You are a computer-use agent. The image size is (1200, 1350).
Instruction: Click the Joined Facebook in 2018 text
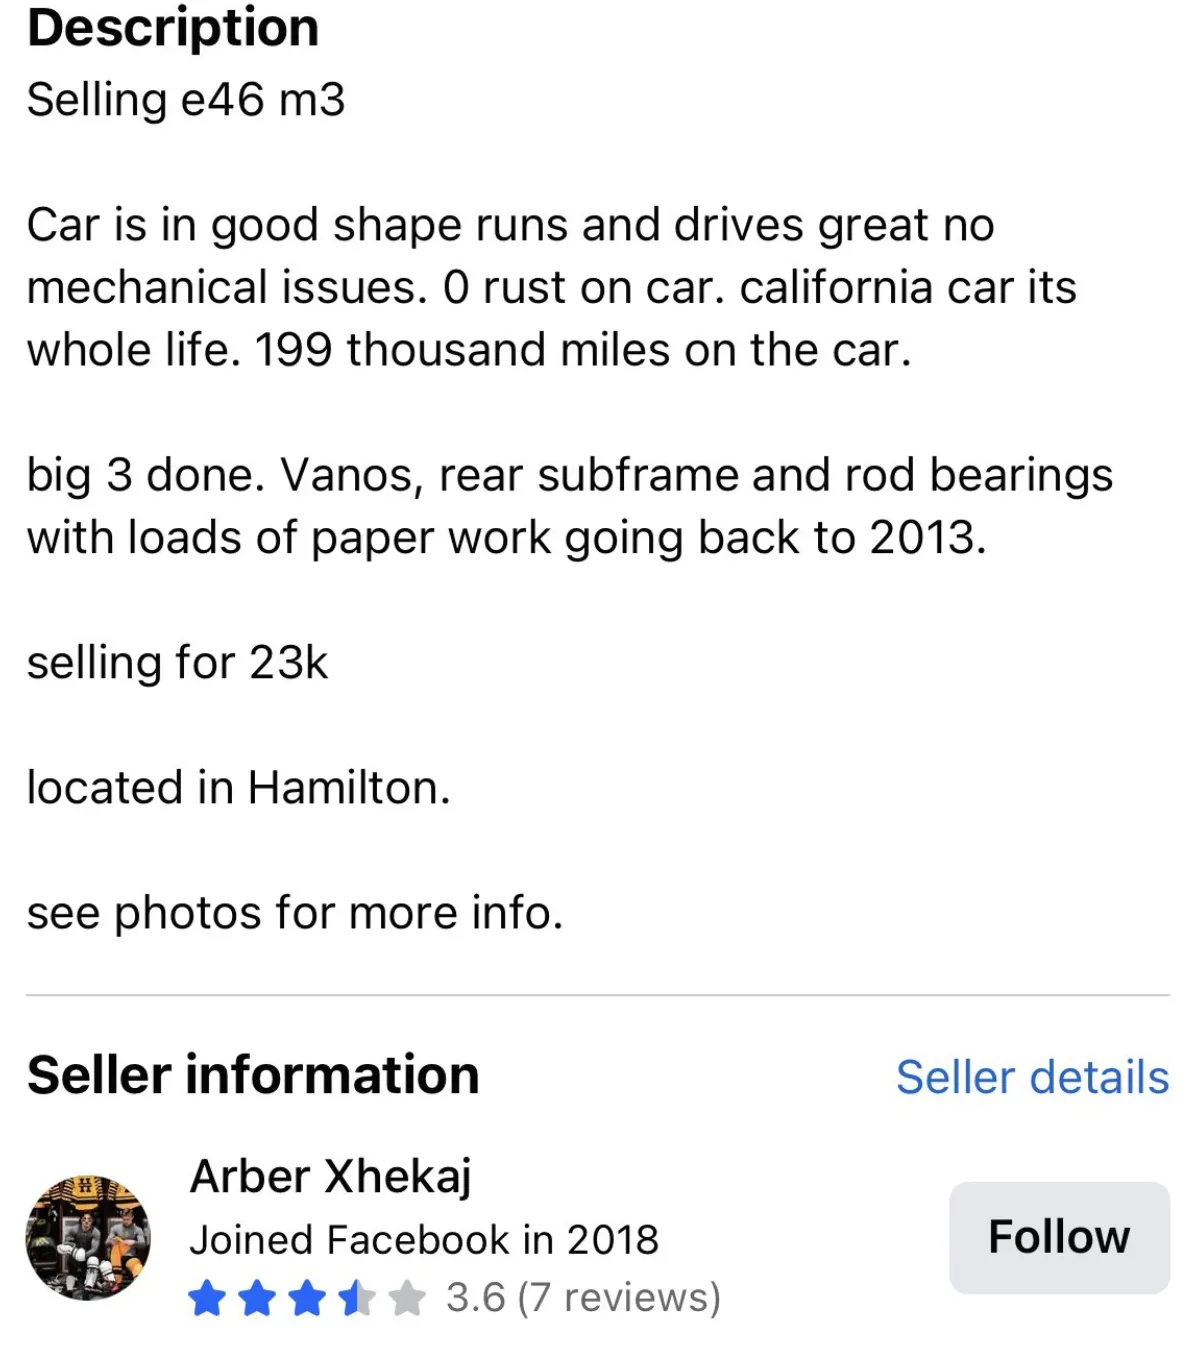tap(424, 1240)
